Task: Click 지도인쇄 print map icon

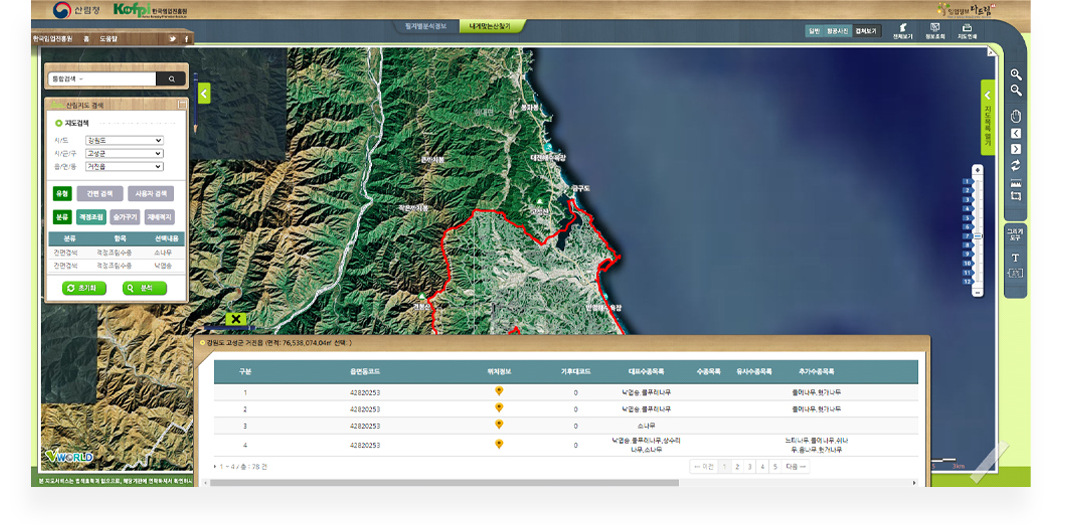Action: 967,31
